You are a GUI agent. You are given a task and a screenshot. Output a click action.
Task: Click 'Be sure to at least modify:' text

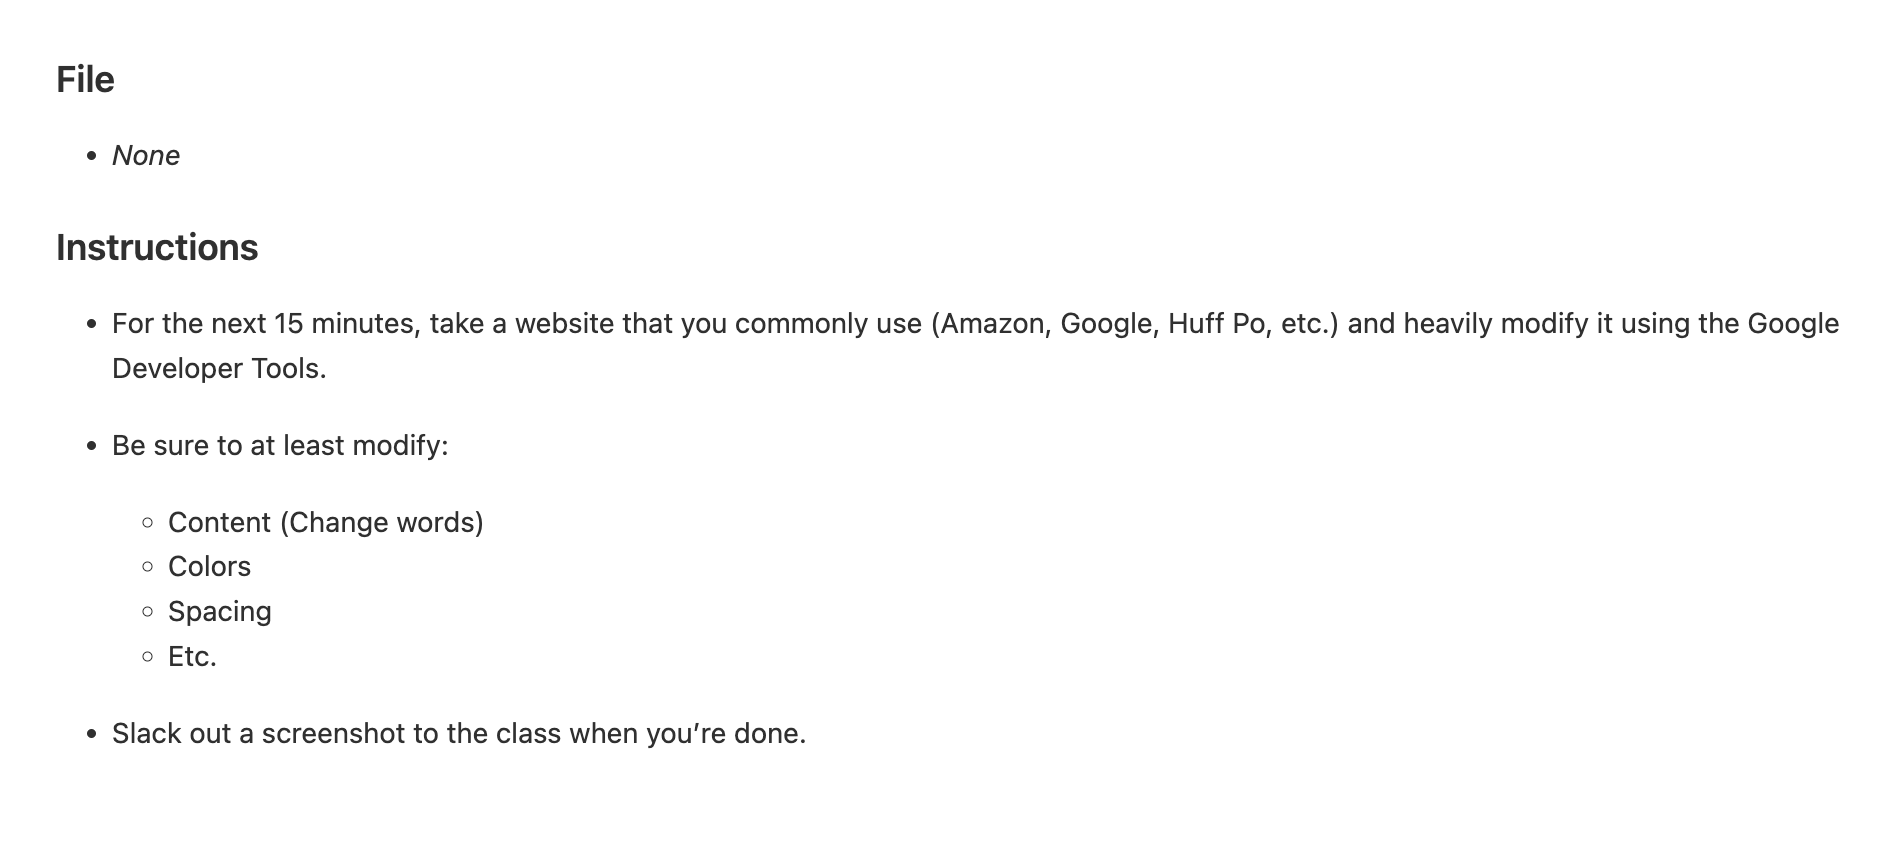pyautogui.click(x=280, y=446)
